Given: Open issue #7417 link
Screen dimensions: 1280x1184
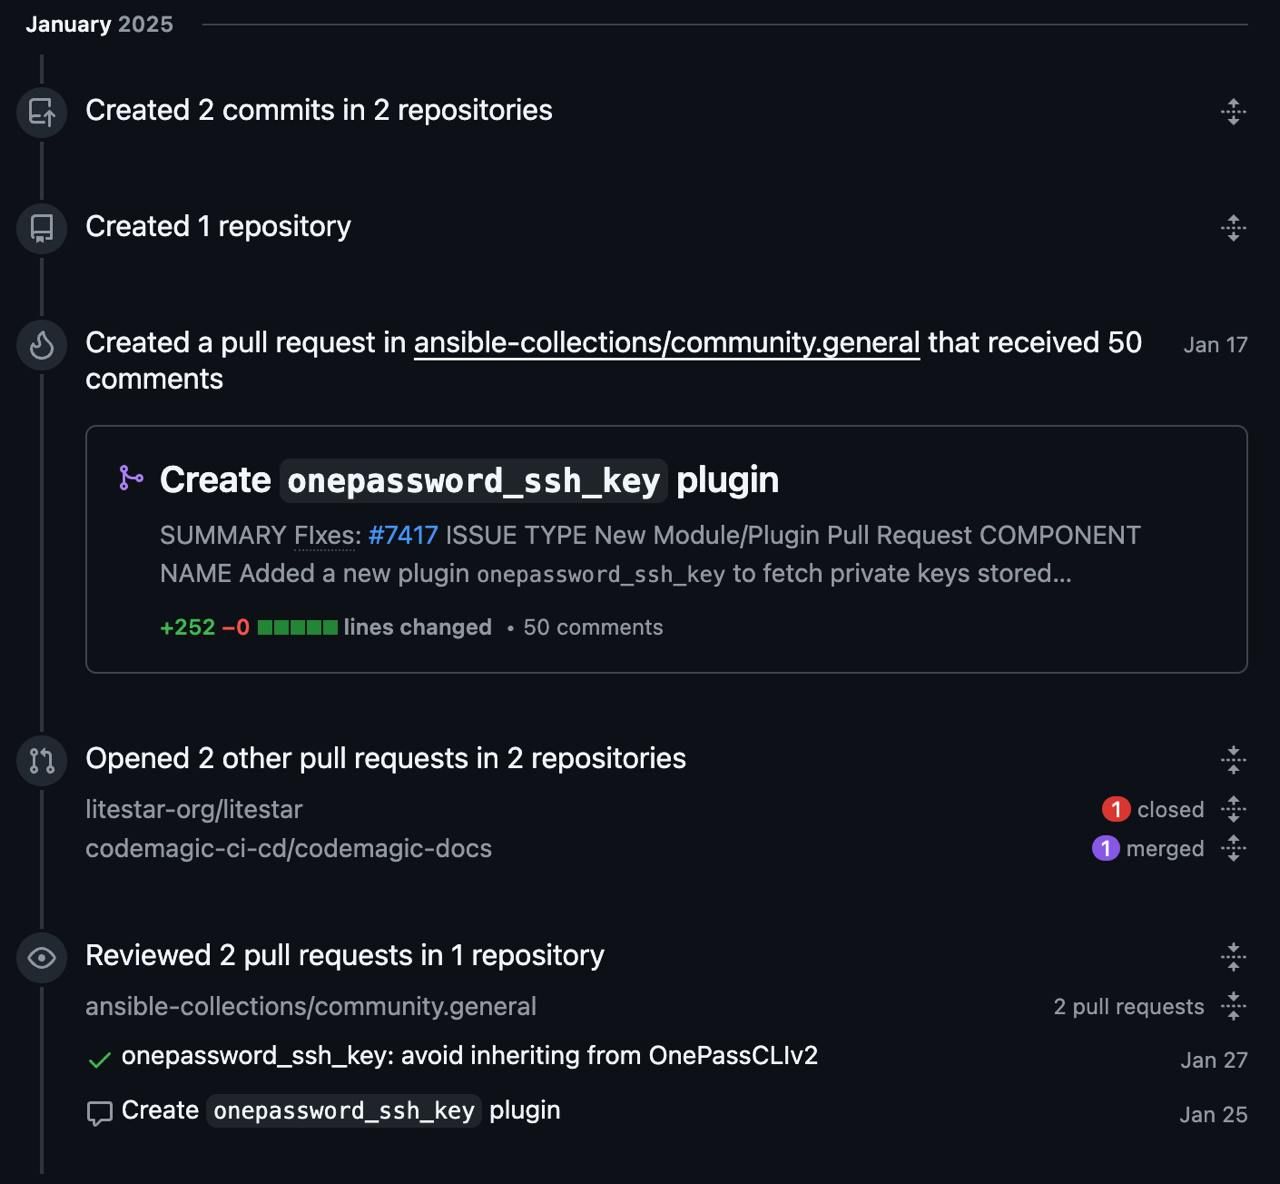Looking at the screenshot, I should (402, 535).
